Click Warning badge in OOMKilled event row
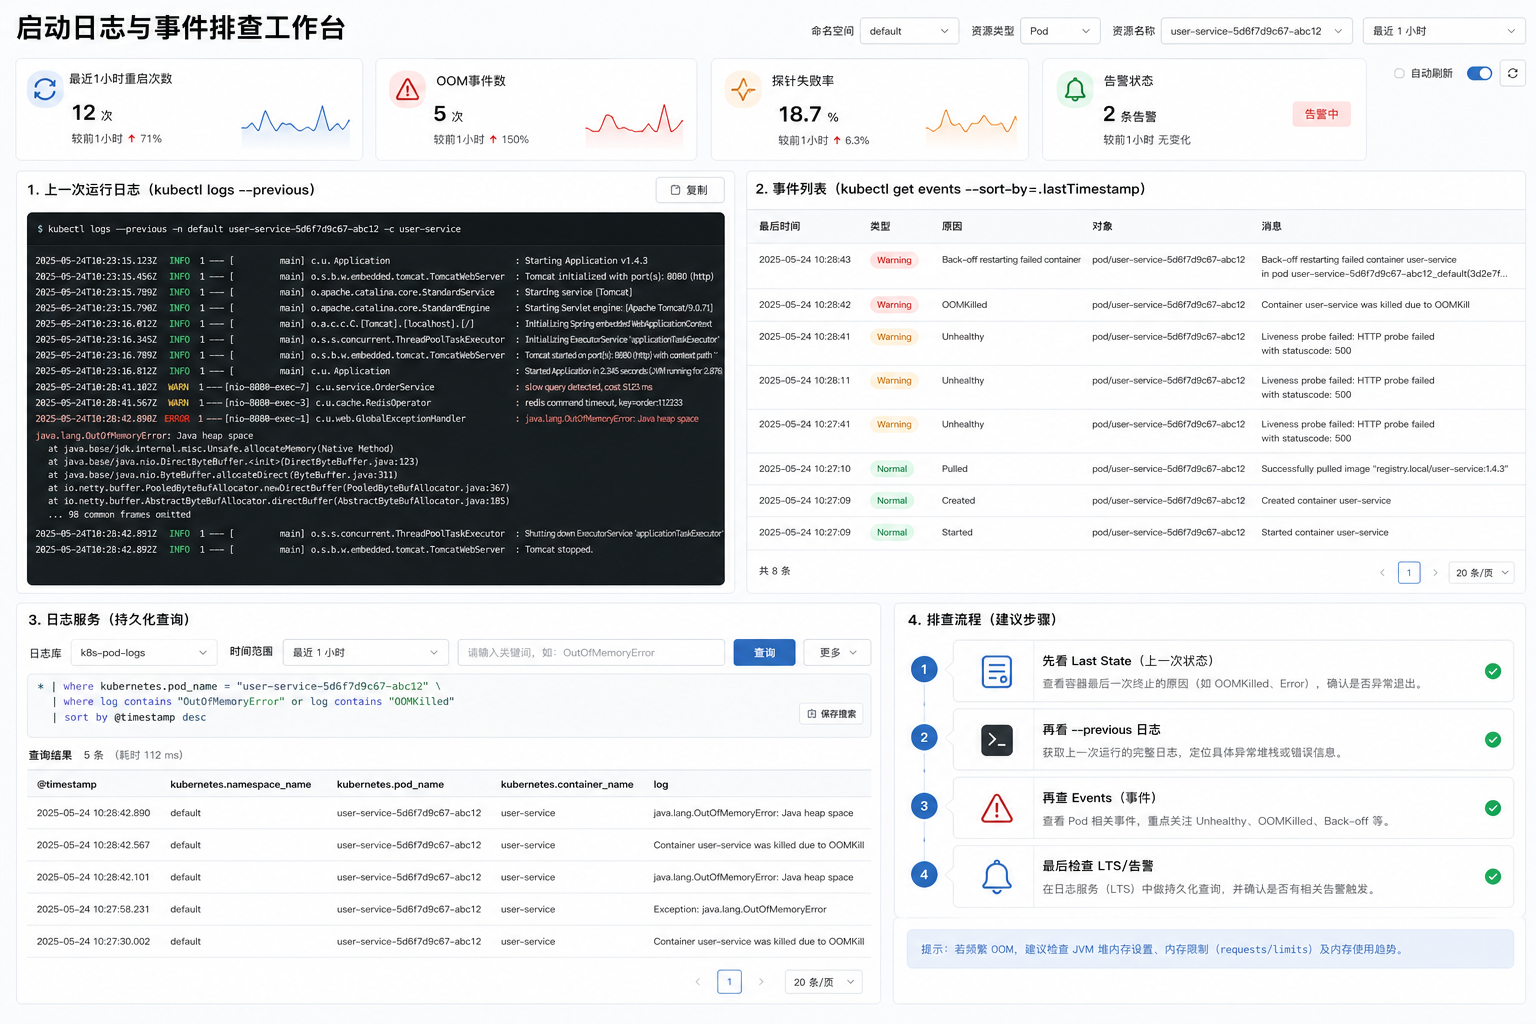This screenshot has width=1536, height=1024. [894, 305]
